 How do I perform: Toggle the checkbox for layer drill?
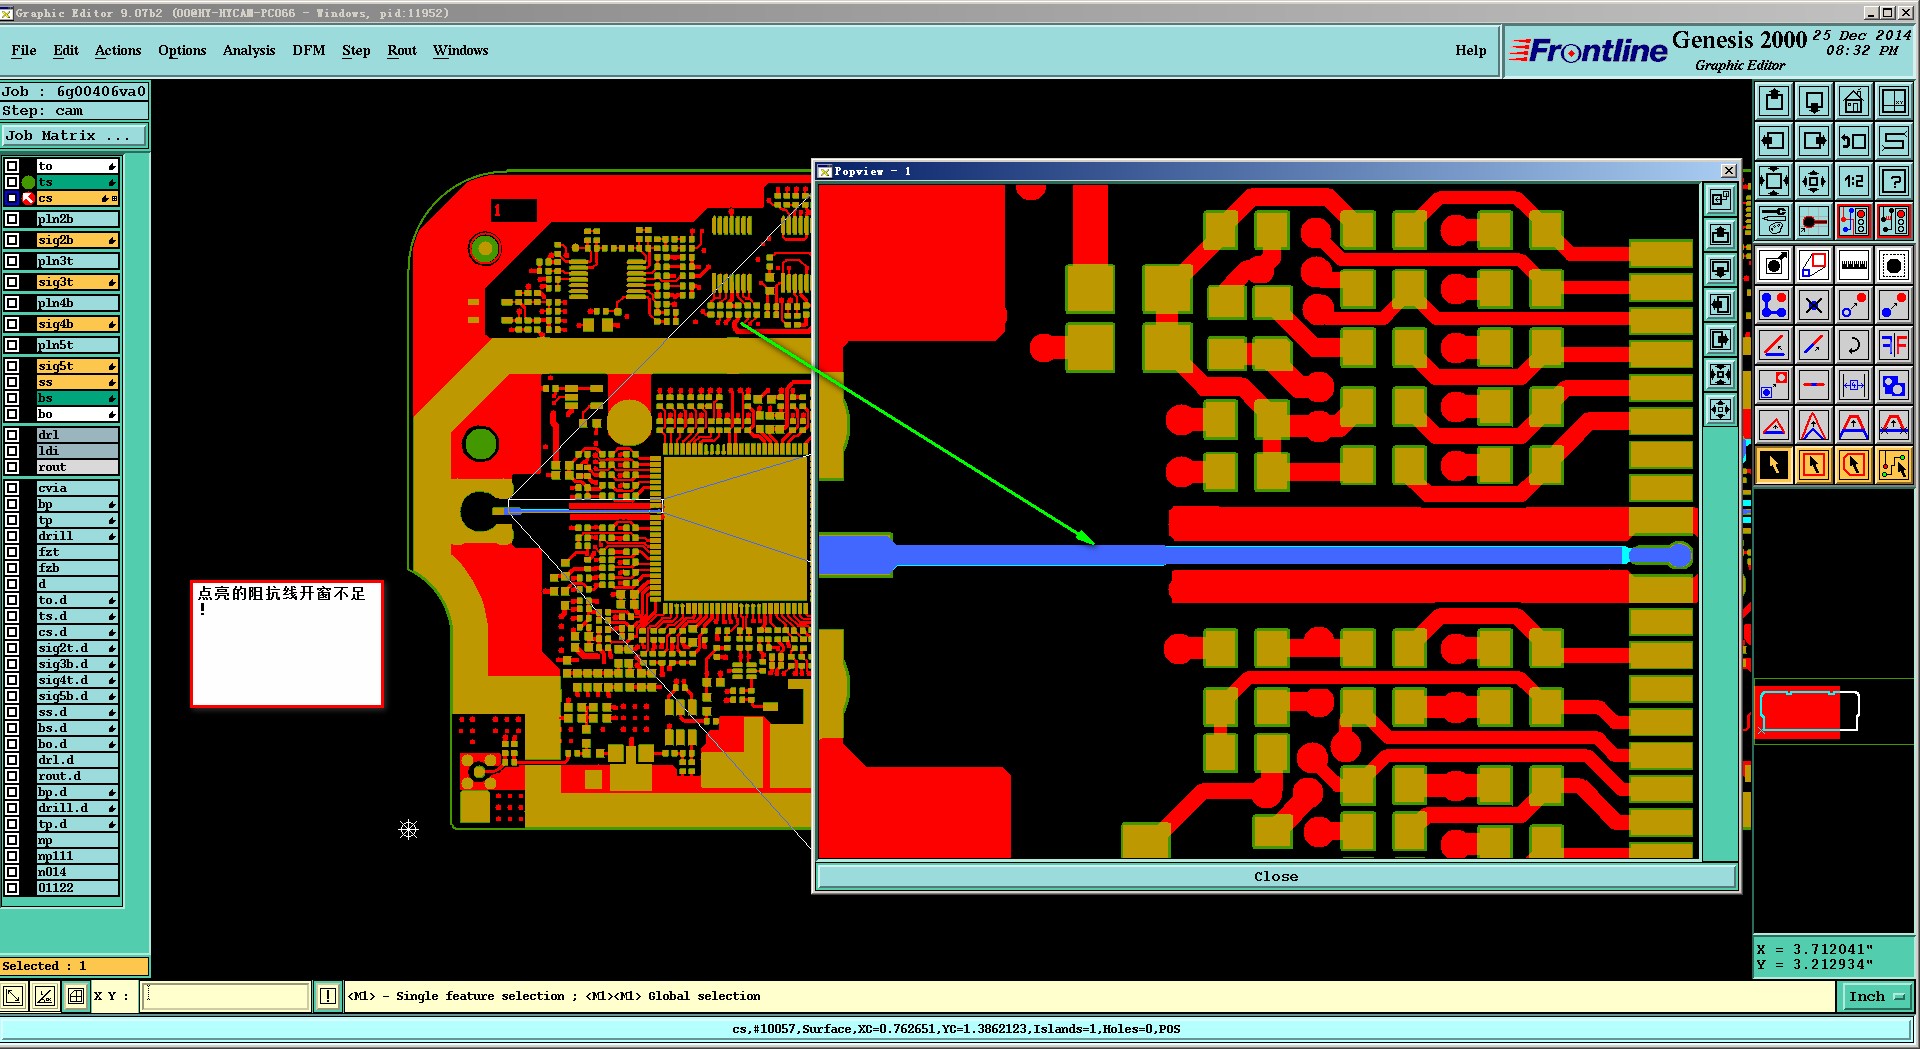(x=12, y=536)
